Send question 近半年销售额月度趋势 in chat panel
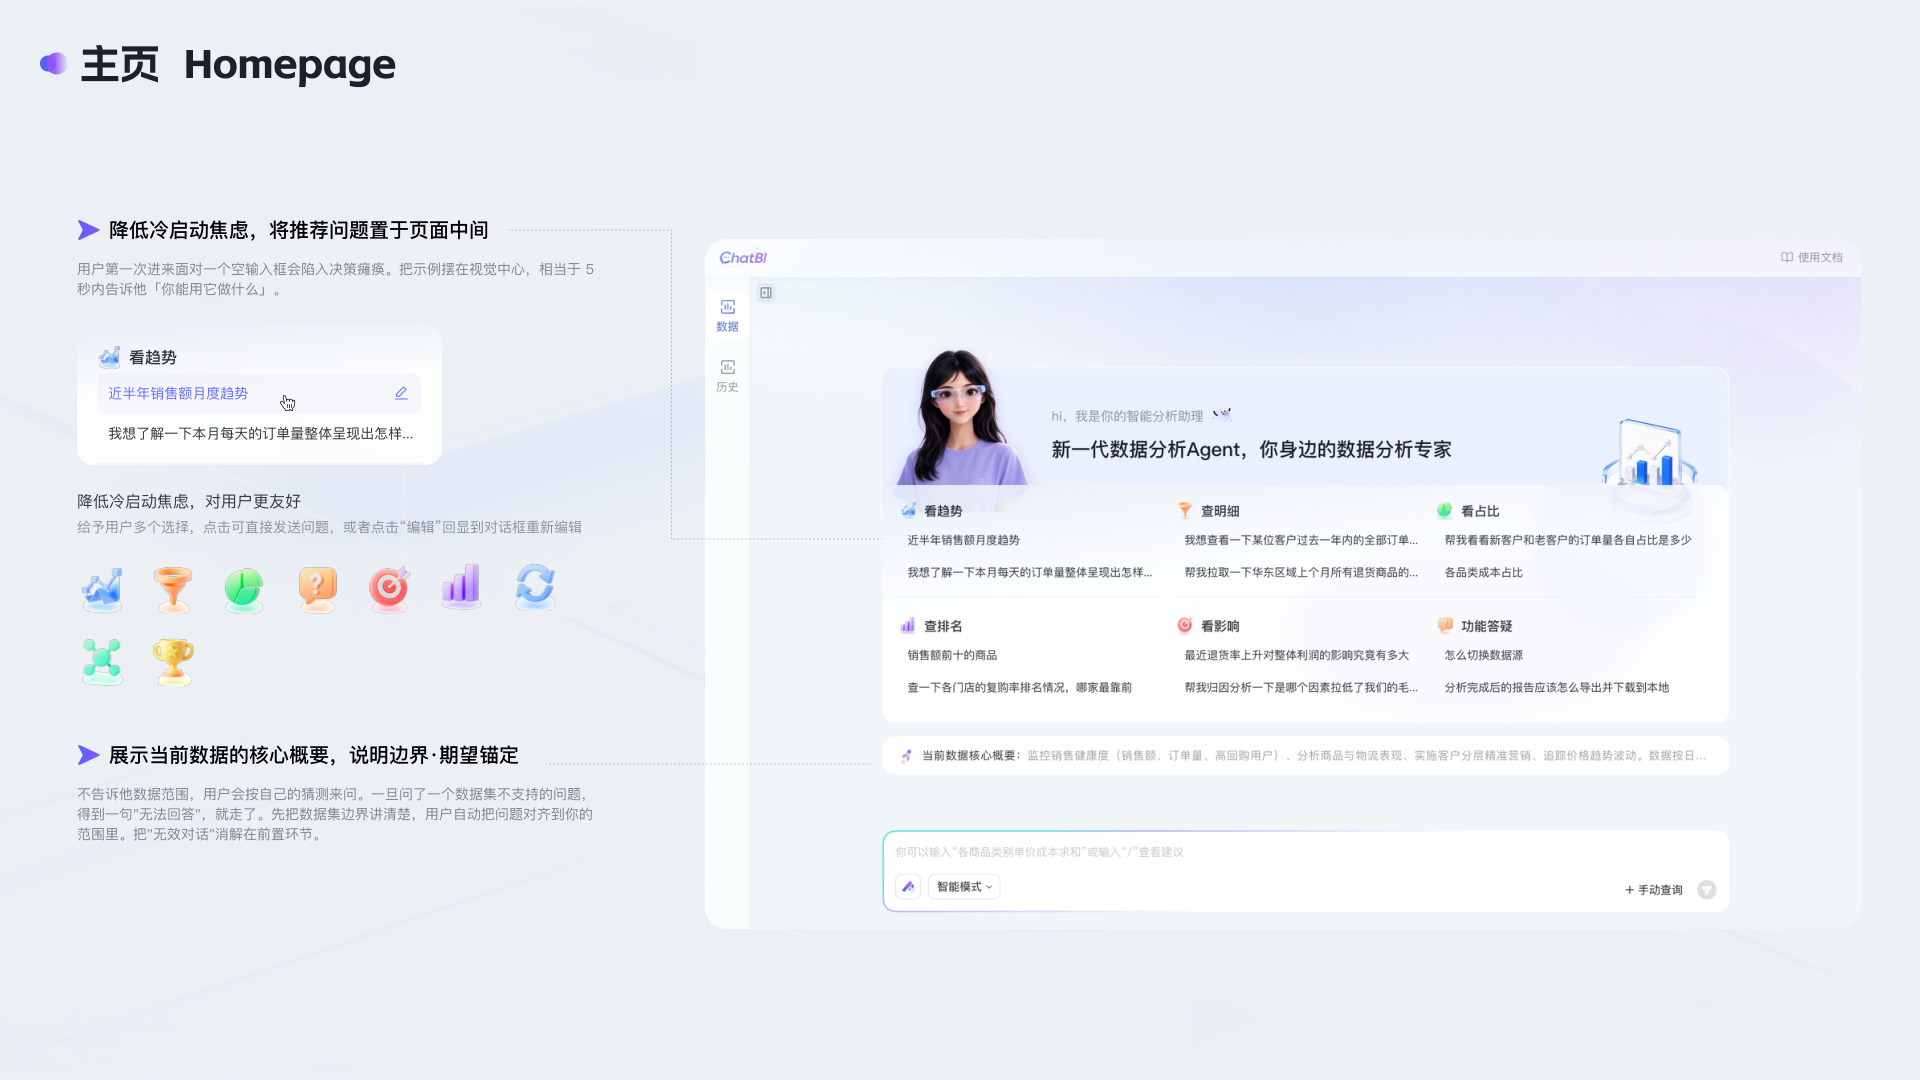Image resolution: width=1920 pixels, height=1080 pixels. pyautogui.click(x=963, y=540)
